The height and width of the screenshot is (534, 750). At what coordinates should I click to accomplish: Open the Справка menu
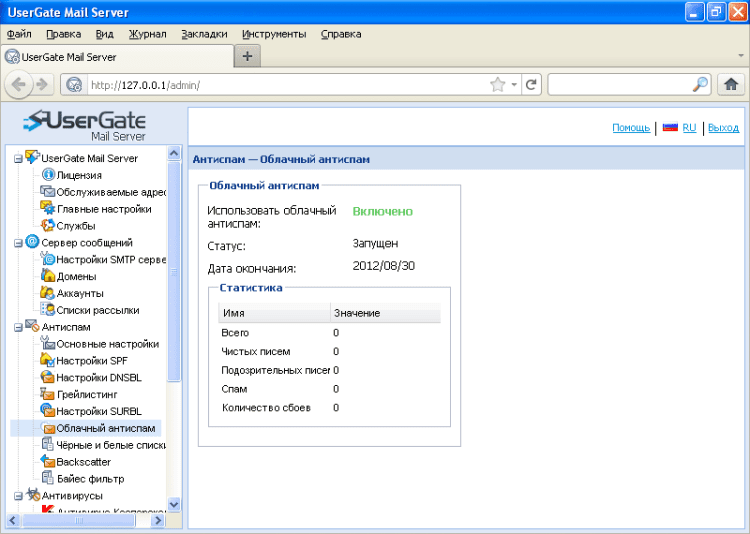click(341, 34)
